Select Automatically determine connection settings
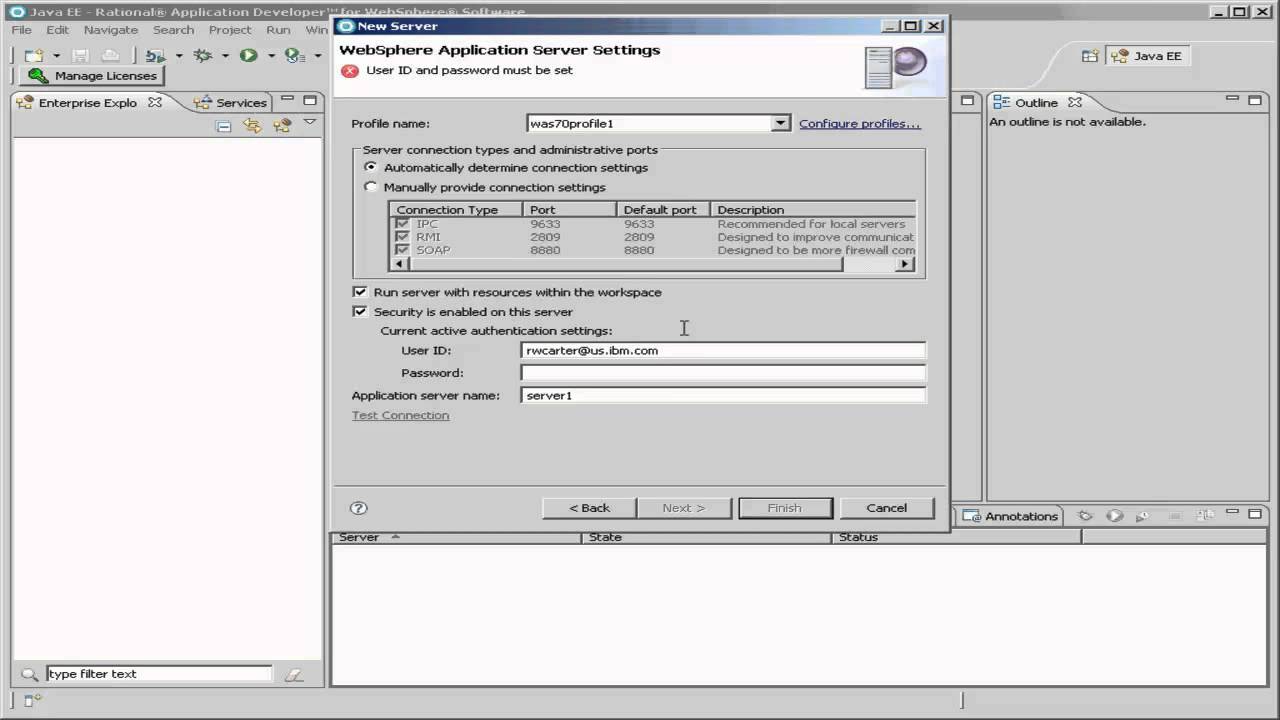The height and width of the screenshot is (720, 1280). point(506,167)
